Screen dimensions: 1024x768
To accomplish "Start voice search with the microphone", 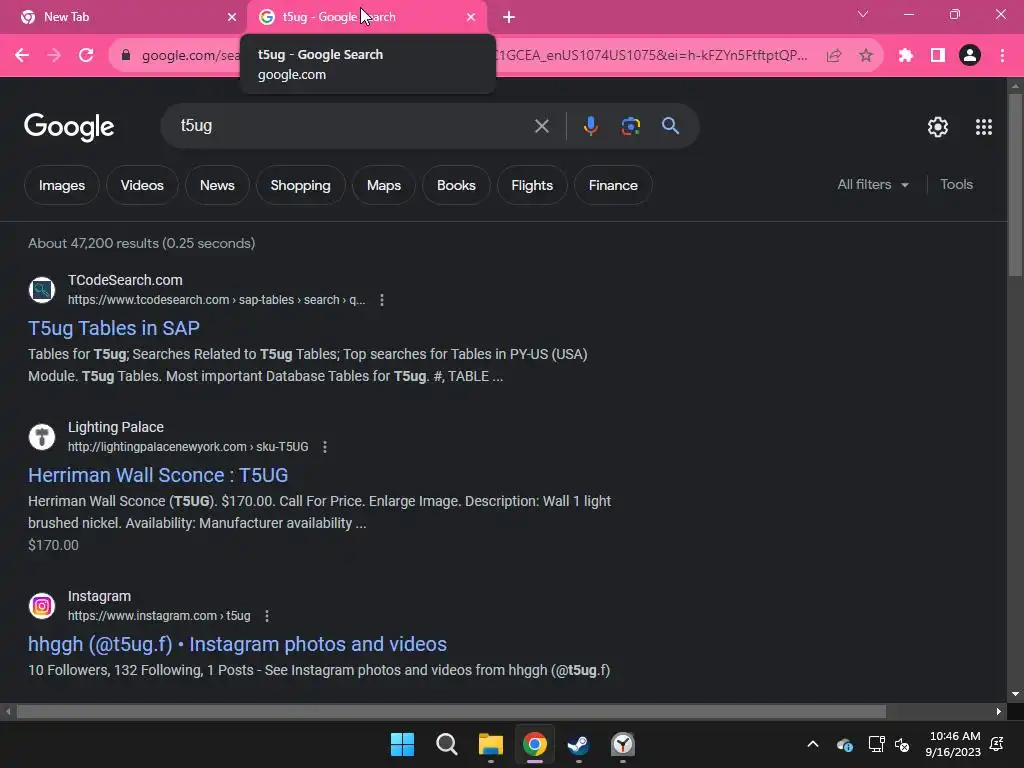I will (x=590, y=126).
